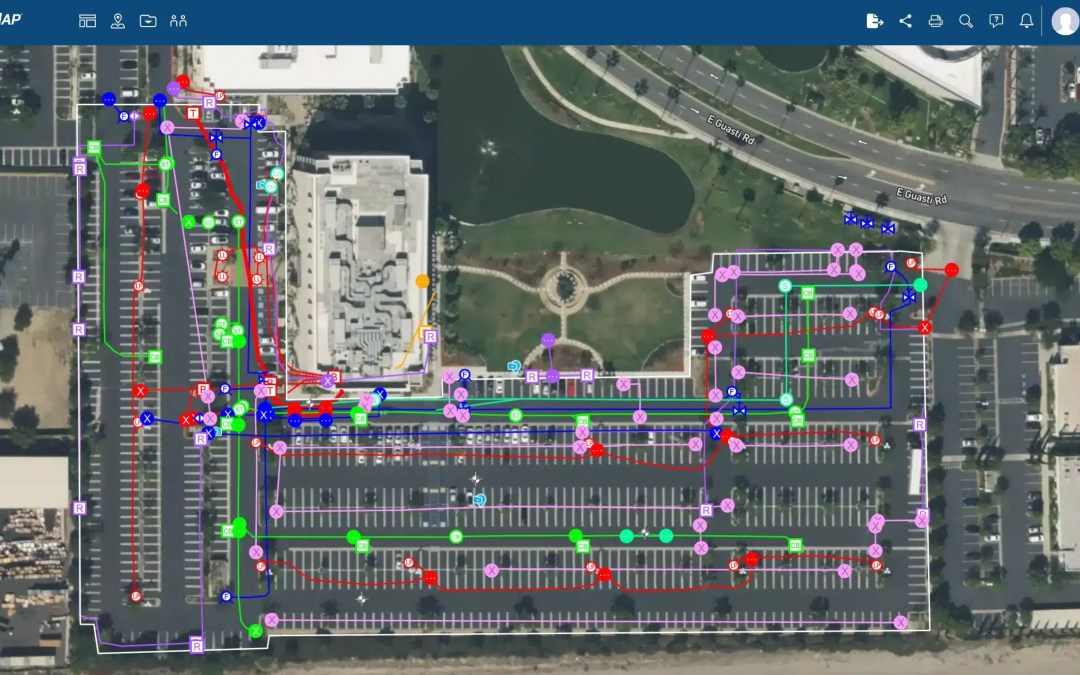
Task: Open the Share icon in the toolbar
Action: [904, 20]
